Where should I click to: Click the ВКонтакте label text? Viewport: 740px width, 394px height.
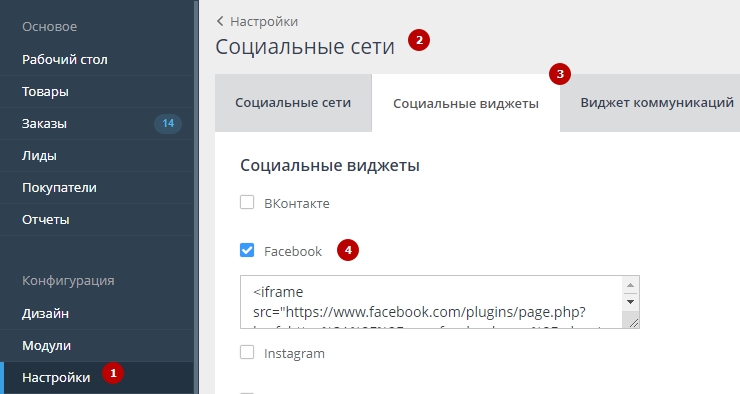click(297, 204)
